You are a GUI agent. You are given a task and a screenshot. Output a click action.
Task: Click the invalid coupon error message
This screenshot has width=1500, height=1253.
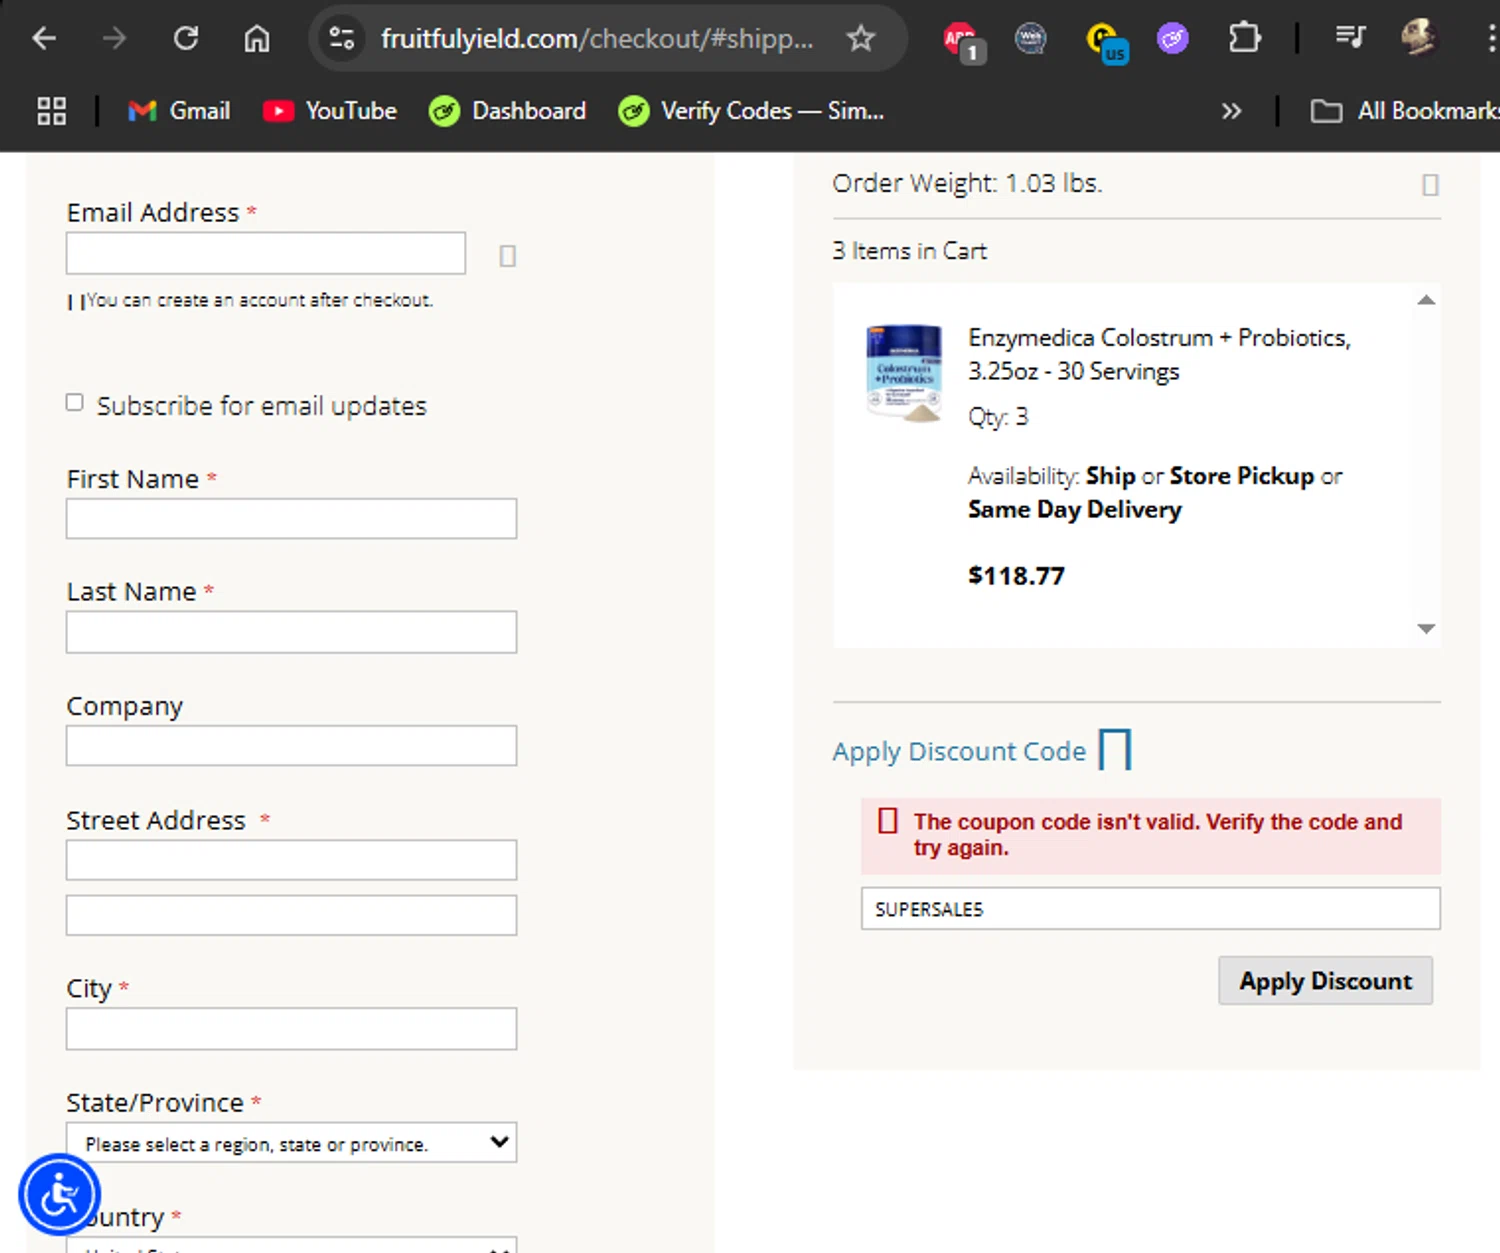pos(1150,836)
